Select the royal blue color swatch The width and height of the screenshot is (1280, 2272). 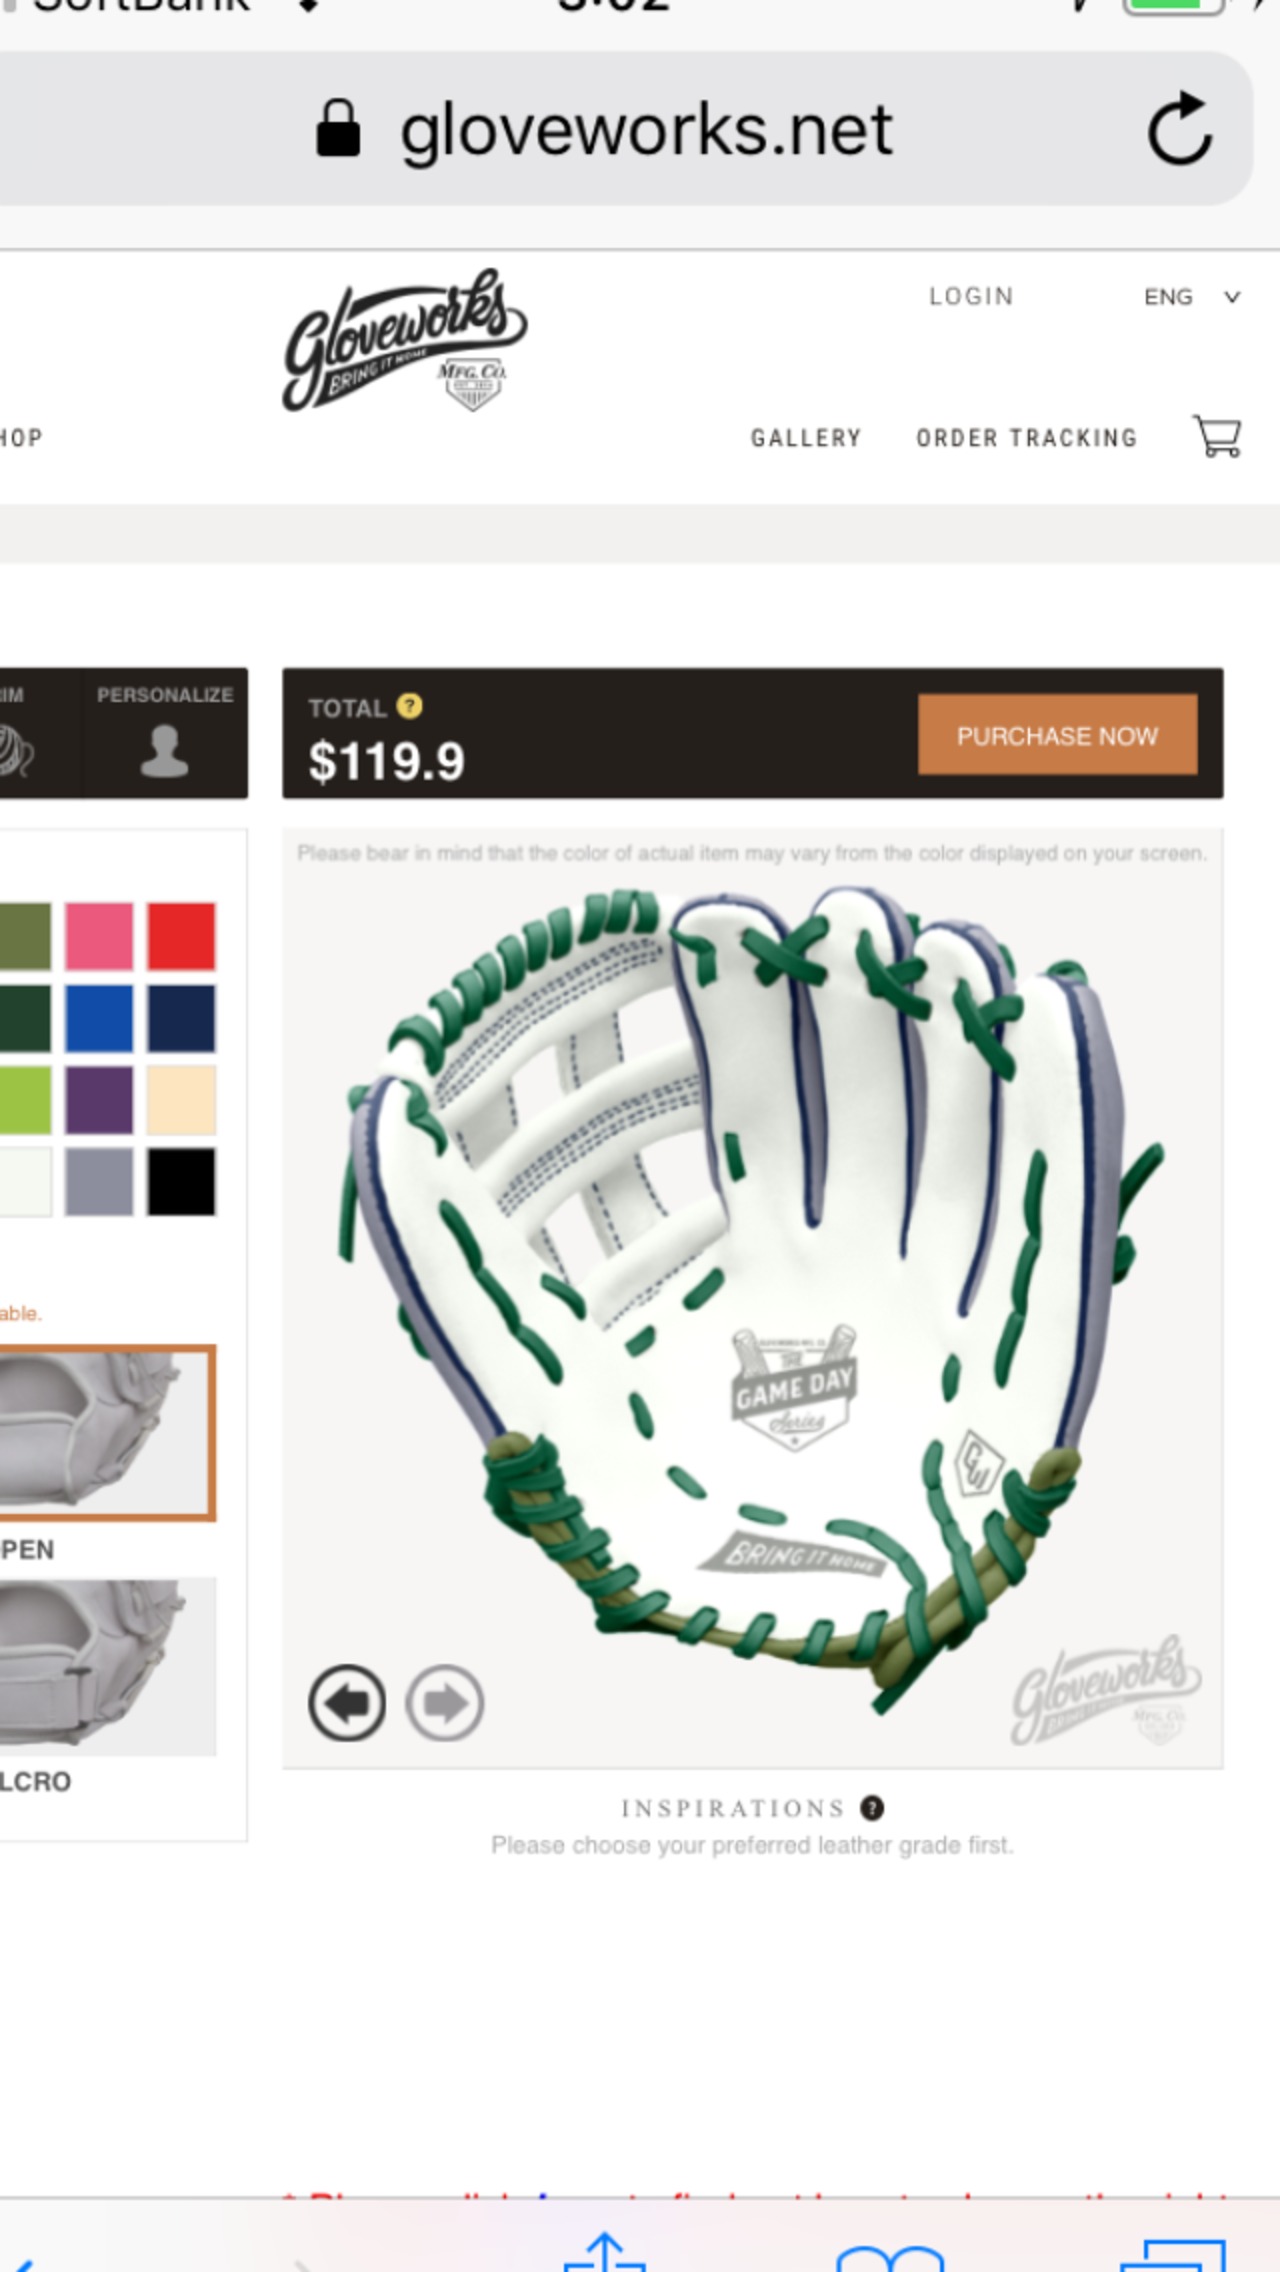click(99, 1018)
